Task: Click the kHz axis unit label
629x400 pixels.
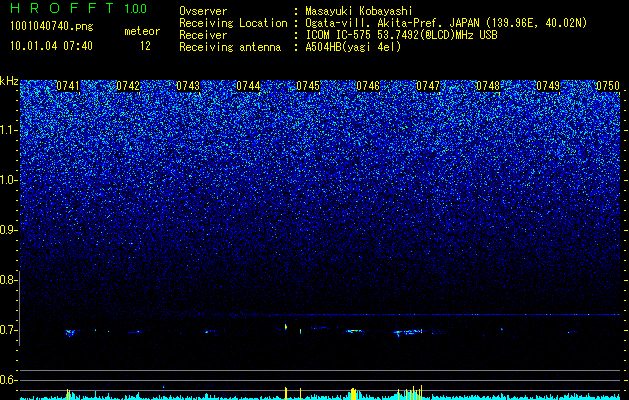Action: (x=9, y=81)
